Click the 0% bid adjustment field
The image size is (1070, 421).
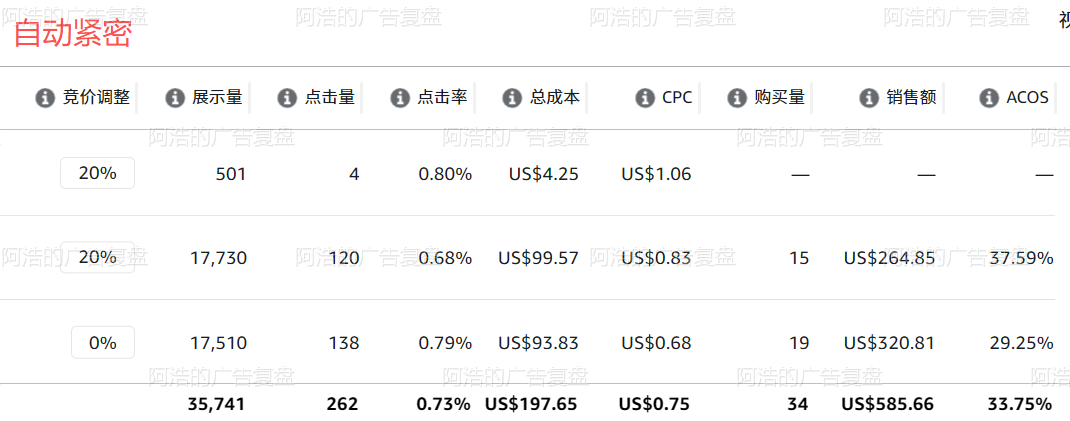coord(103,343)
